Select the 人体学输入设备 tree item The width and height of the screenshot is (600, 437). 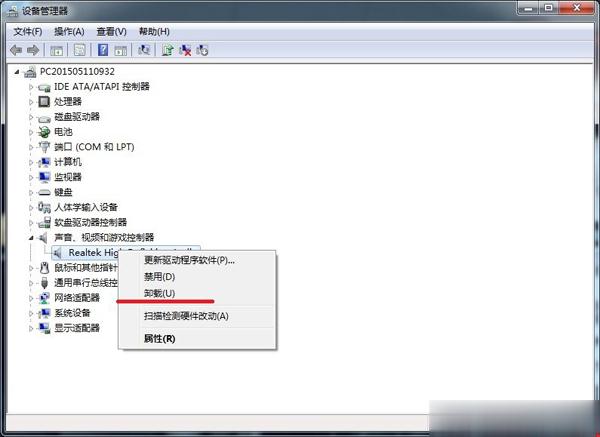(85, 207)
